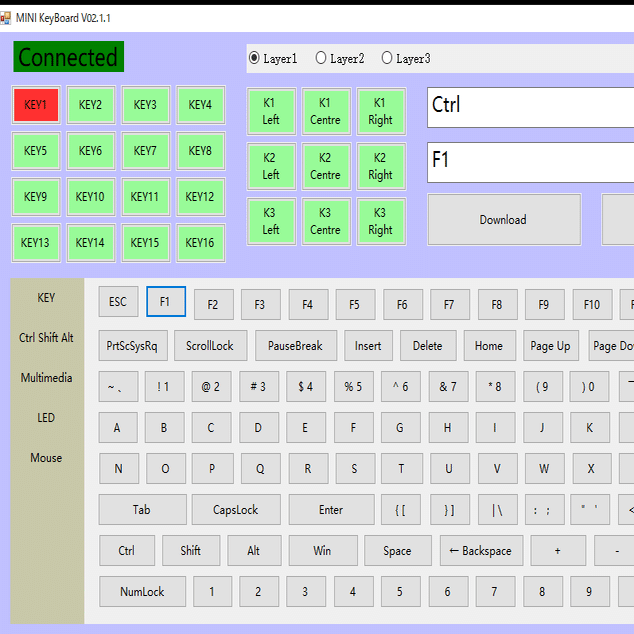Select the Layer3 radio button
The width and height of the screenshot is (634, 634).
406,59
